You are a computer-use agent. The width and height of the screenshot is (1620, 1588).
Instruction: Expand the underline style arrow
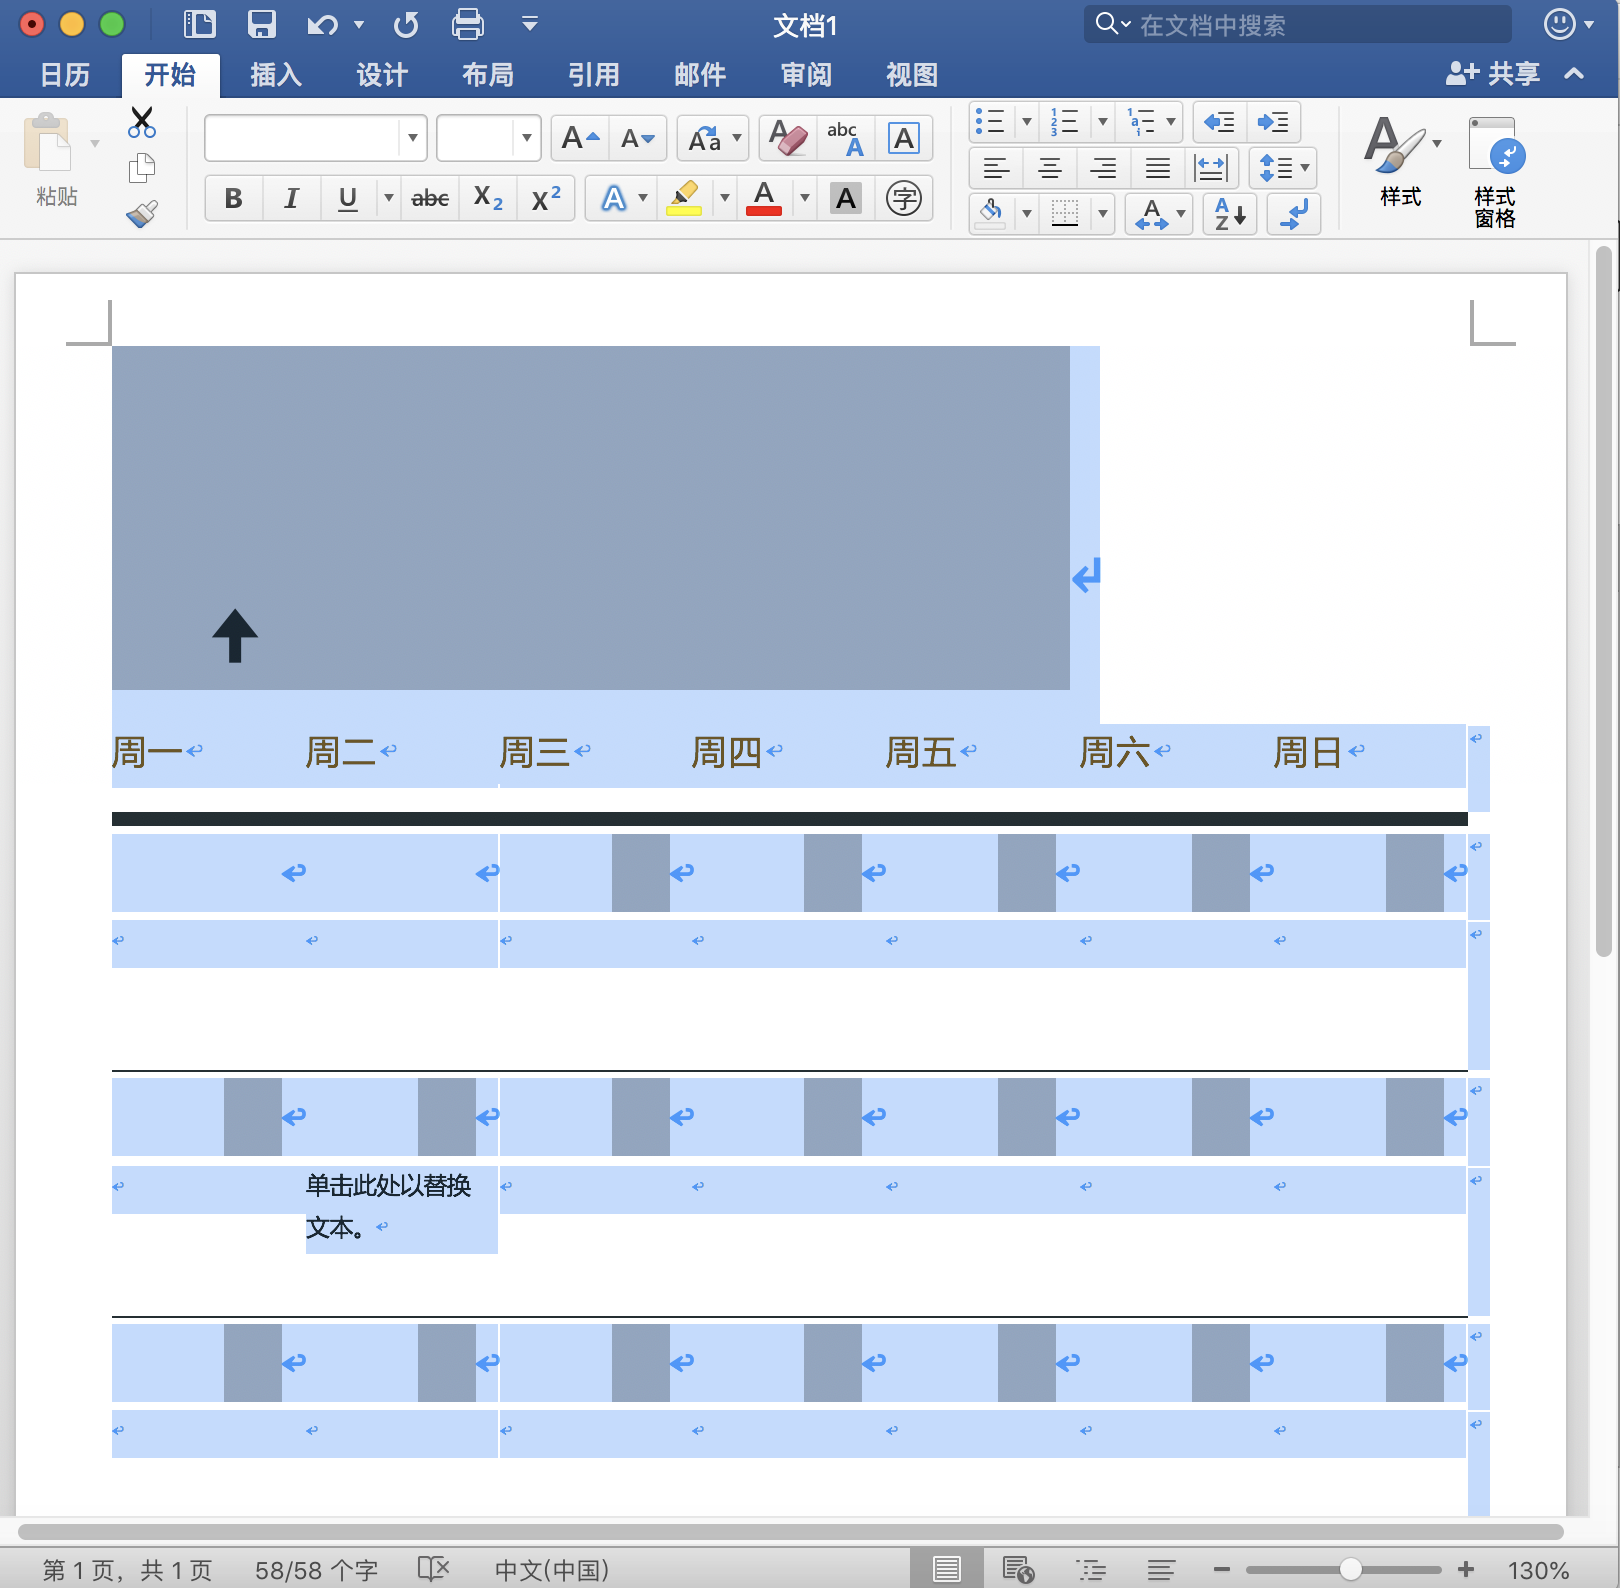[388, 198]
